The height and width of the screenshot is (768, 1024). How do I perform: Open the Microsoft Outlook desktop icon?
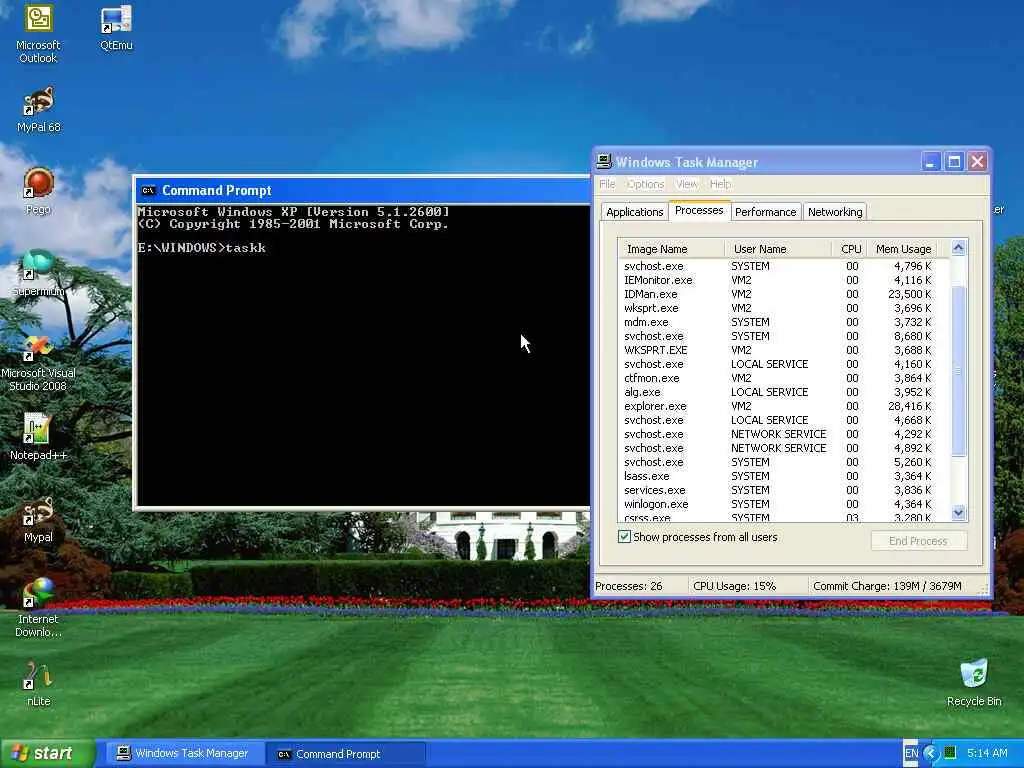(x=38, y=34)
